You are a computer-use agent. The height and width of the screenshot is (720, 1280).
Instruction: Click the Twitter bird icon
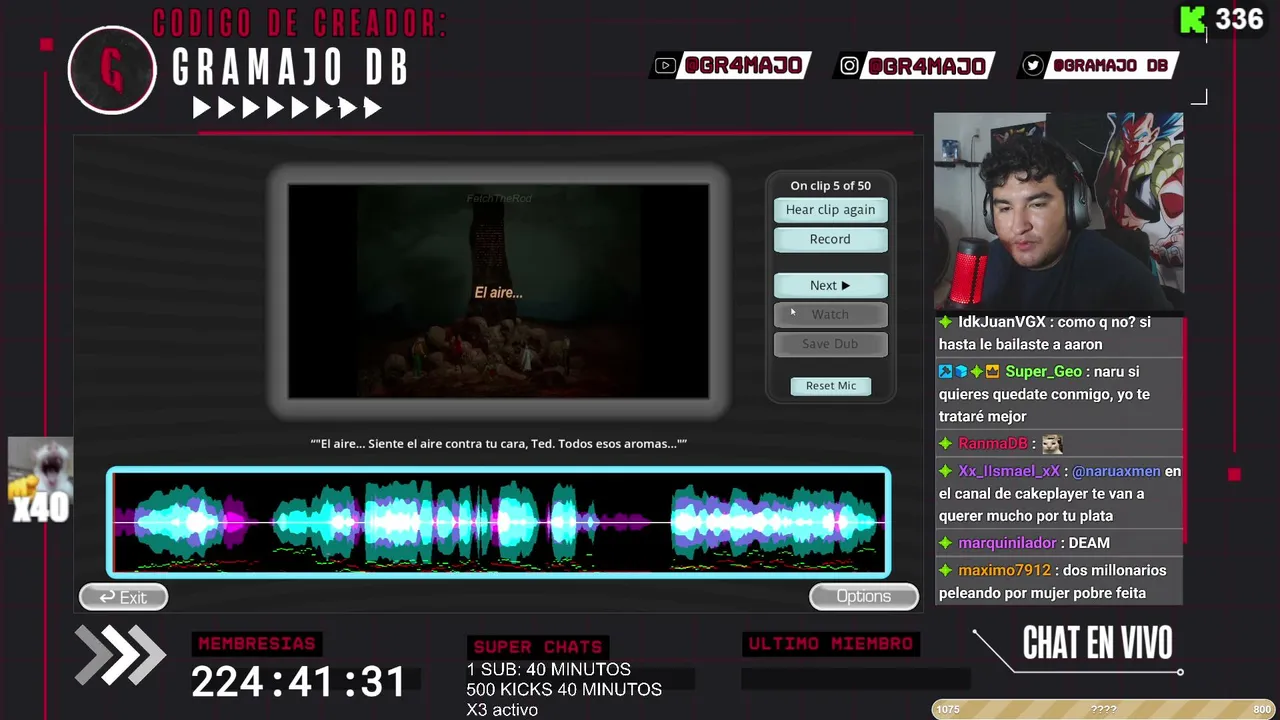pos(1033,66)
